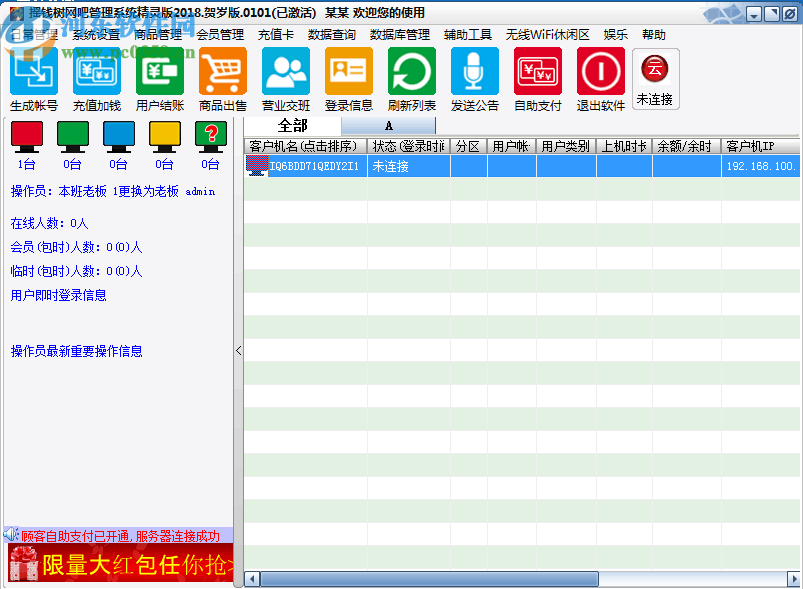
Task: Click the 1台 count under red monitor
Action: pyautogui.click(x=27, y=164)
